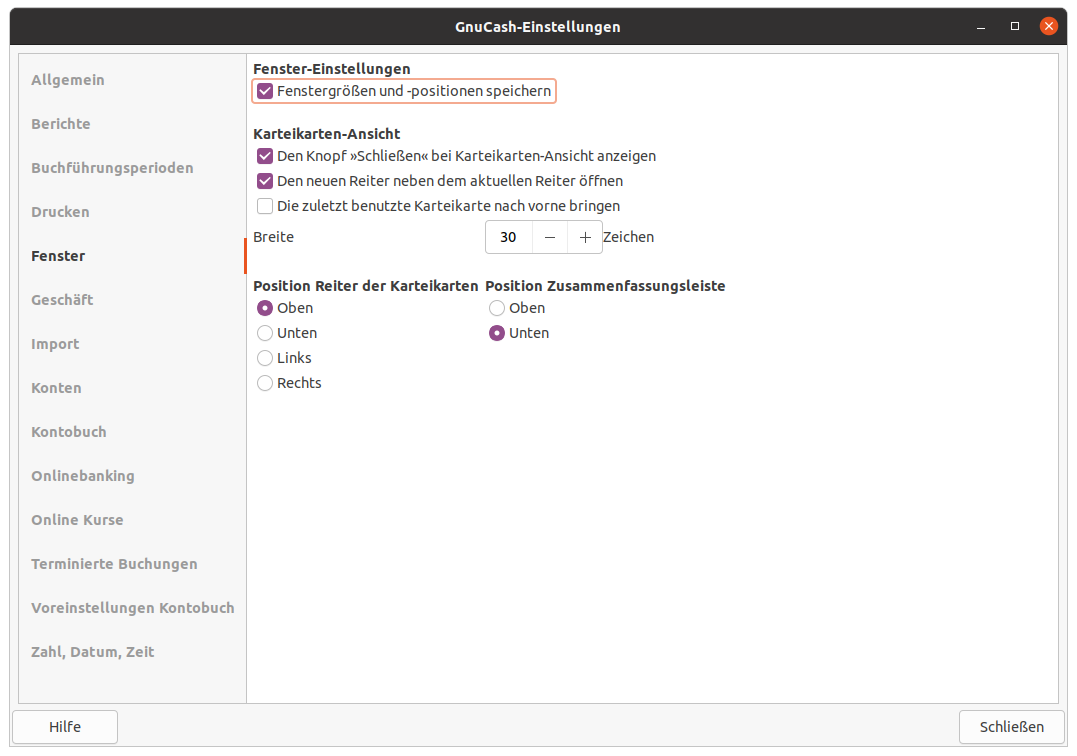Switch to the Berichte settings page

(61, 124)
